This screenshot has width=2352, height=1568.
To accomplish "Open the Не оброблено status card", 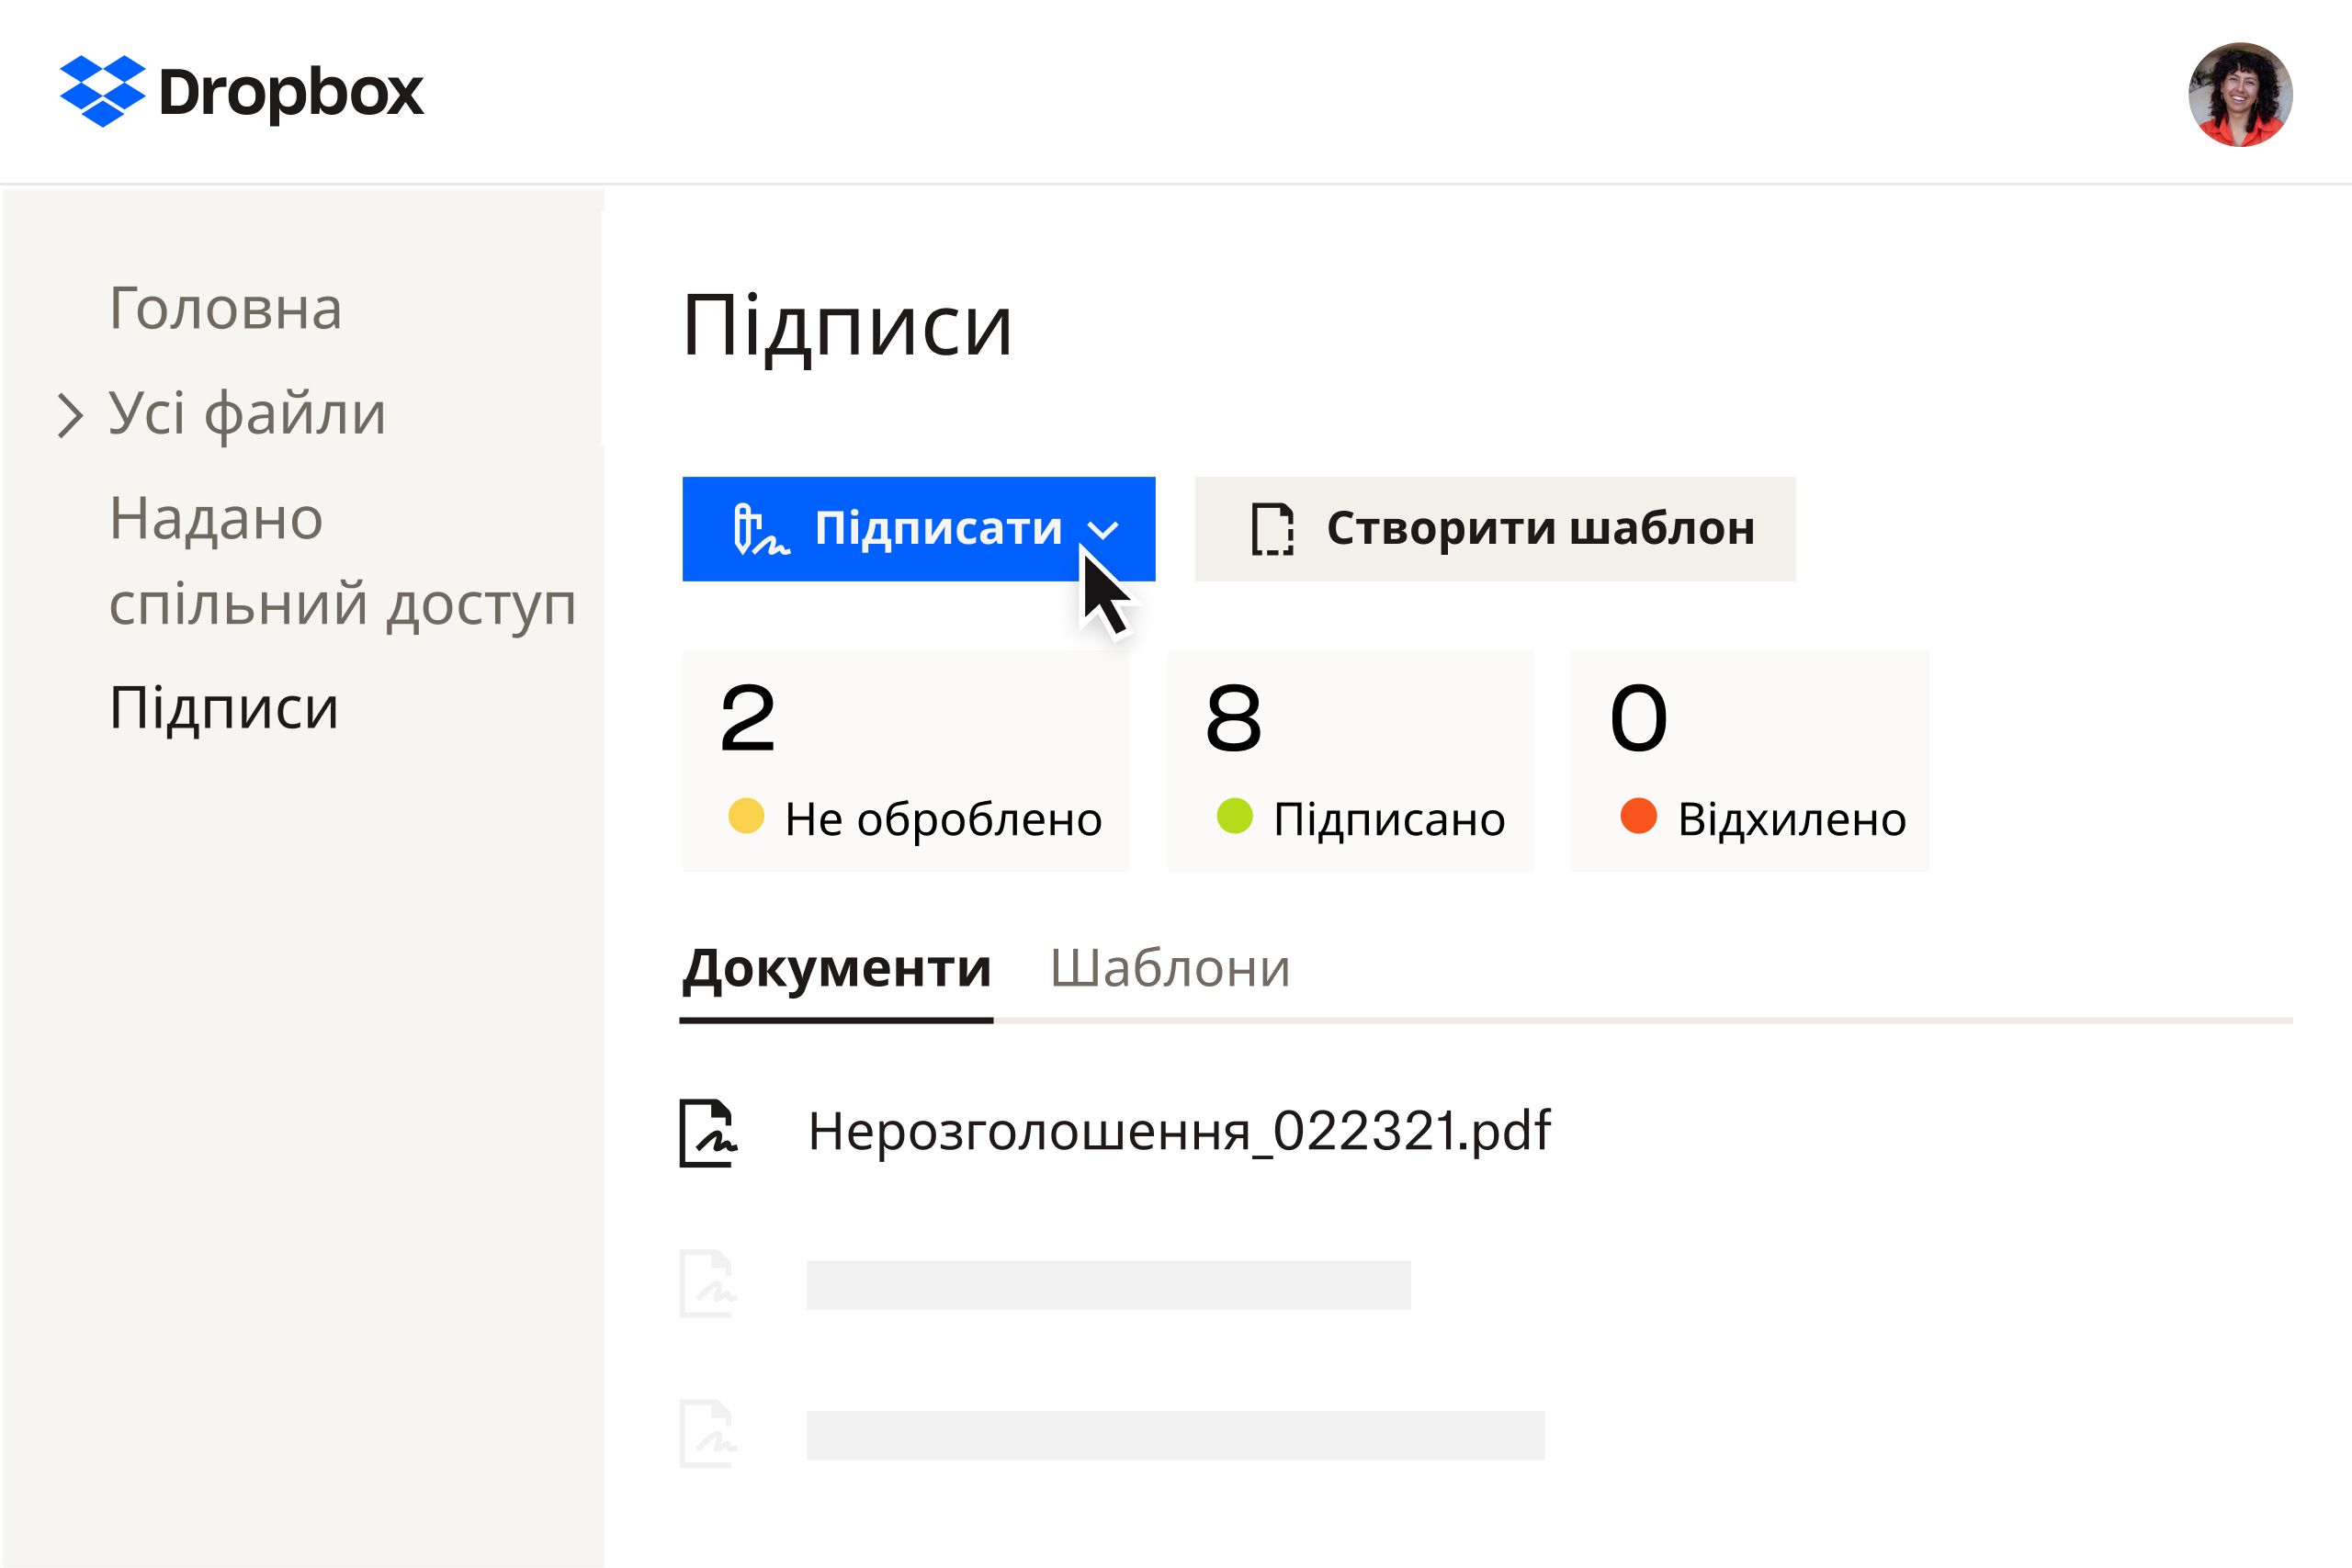I will point(905,761).
